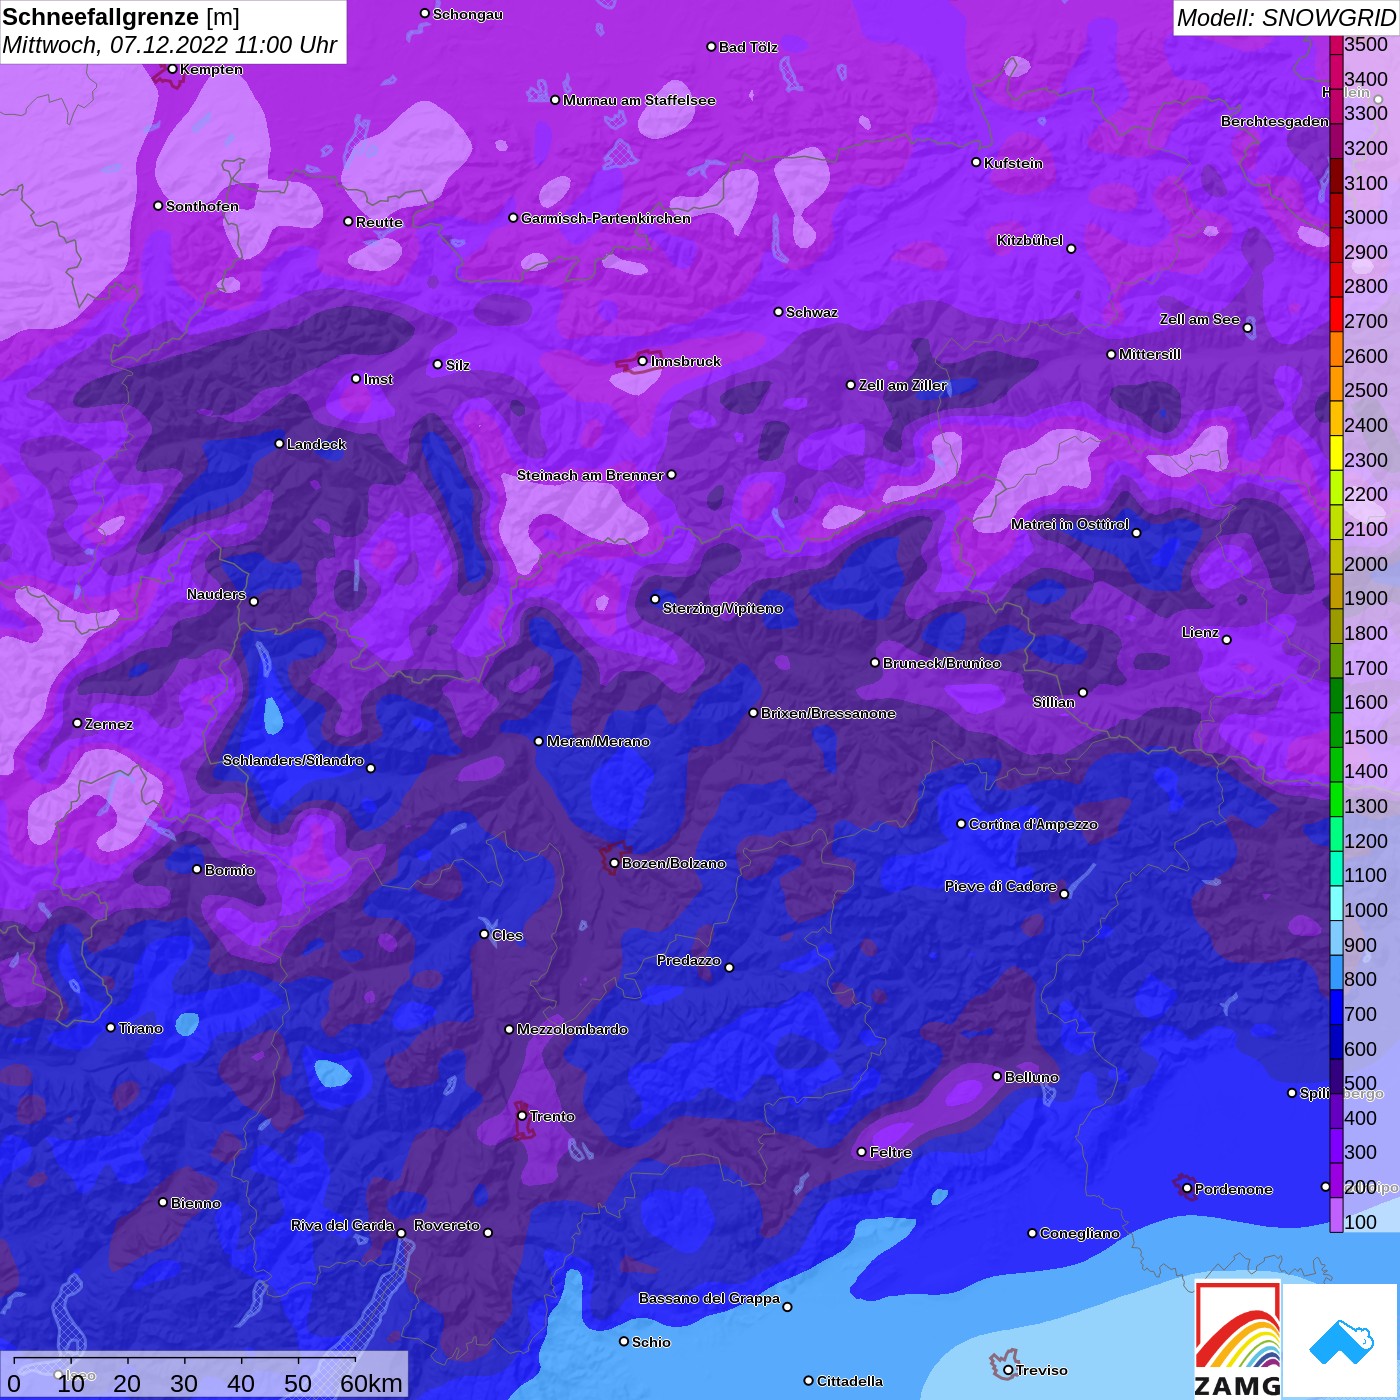This screenshot has height=1400, width=1400.
Task: Click the Schwaz label
Action: [x=812, y=312]
